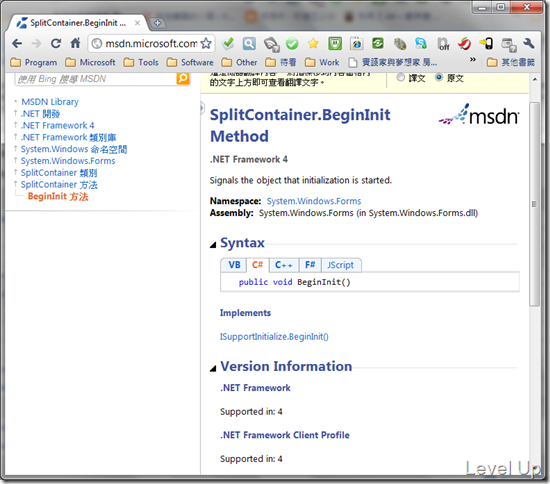Image resolution: width=550 pixels, height=484 pixels.
Task: Click the green checkmark extension icon
Action: [228, 43]
